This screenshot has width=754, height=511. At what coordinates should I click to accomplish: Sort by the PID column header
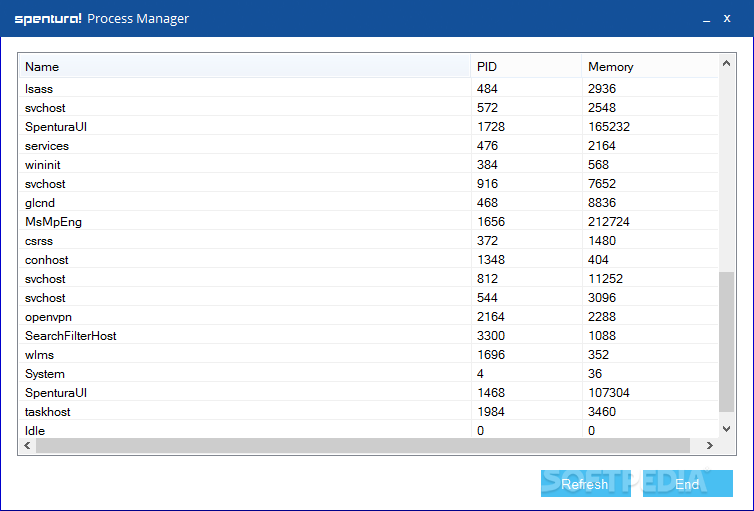[x=526, y=66]
